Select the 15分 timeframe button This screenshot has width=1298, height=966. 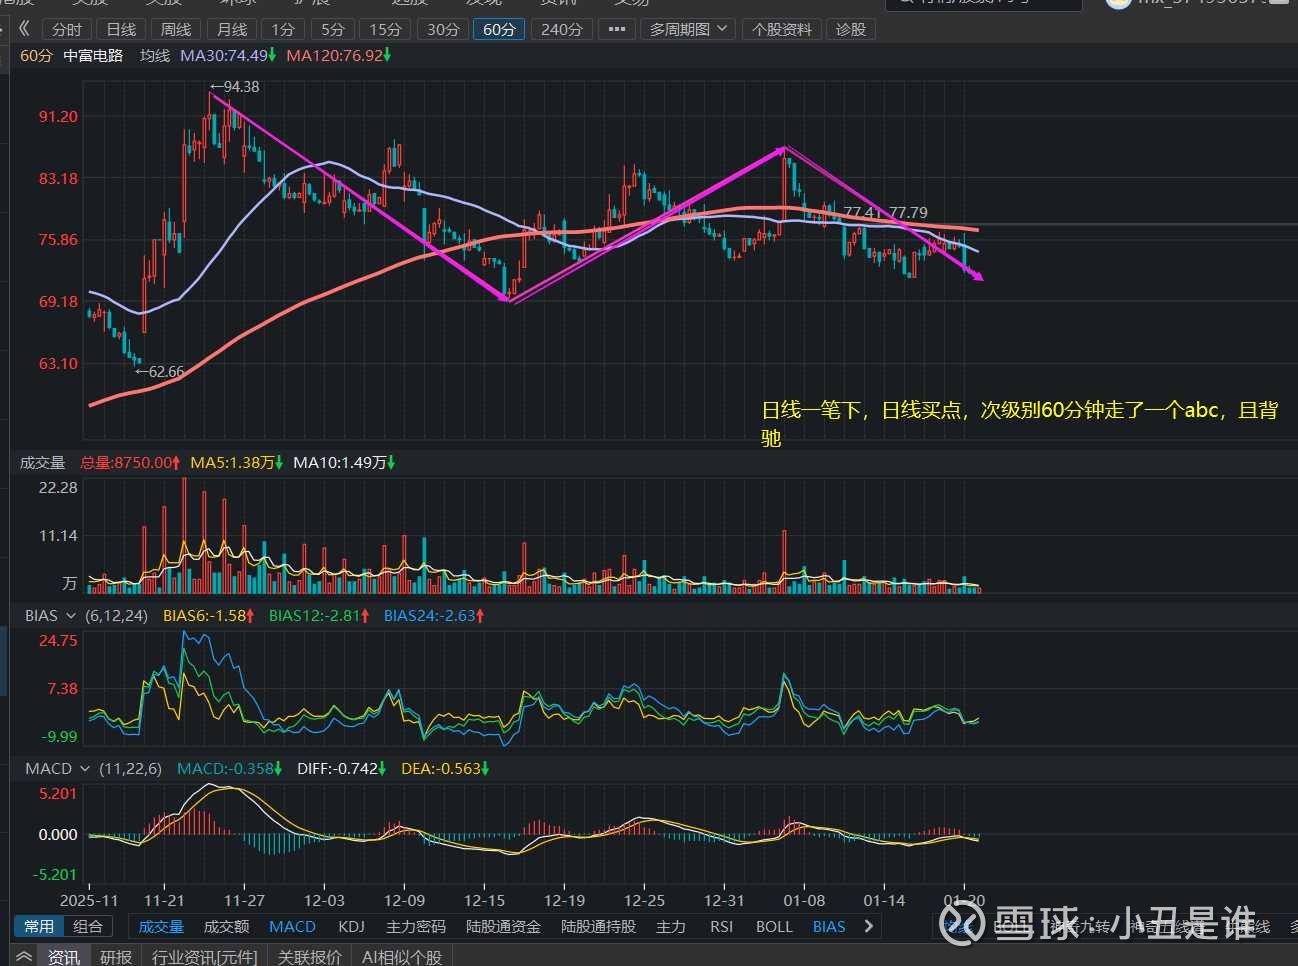pos(385,29)
